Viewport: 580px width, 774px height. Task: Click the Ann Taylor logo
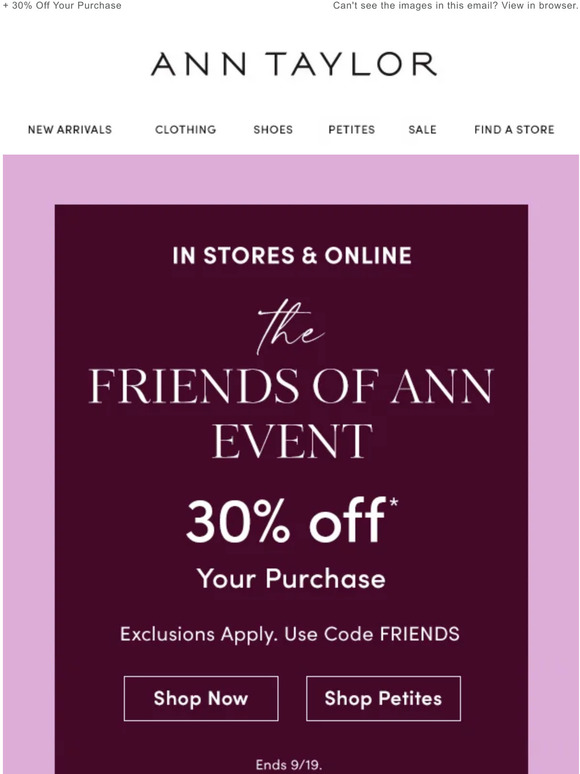click(294, 64)
